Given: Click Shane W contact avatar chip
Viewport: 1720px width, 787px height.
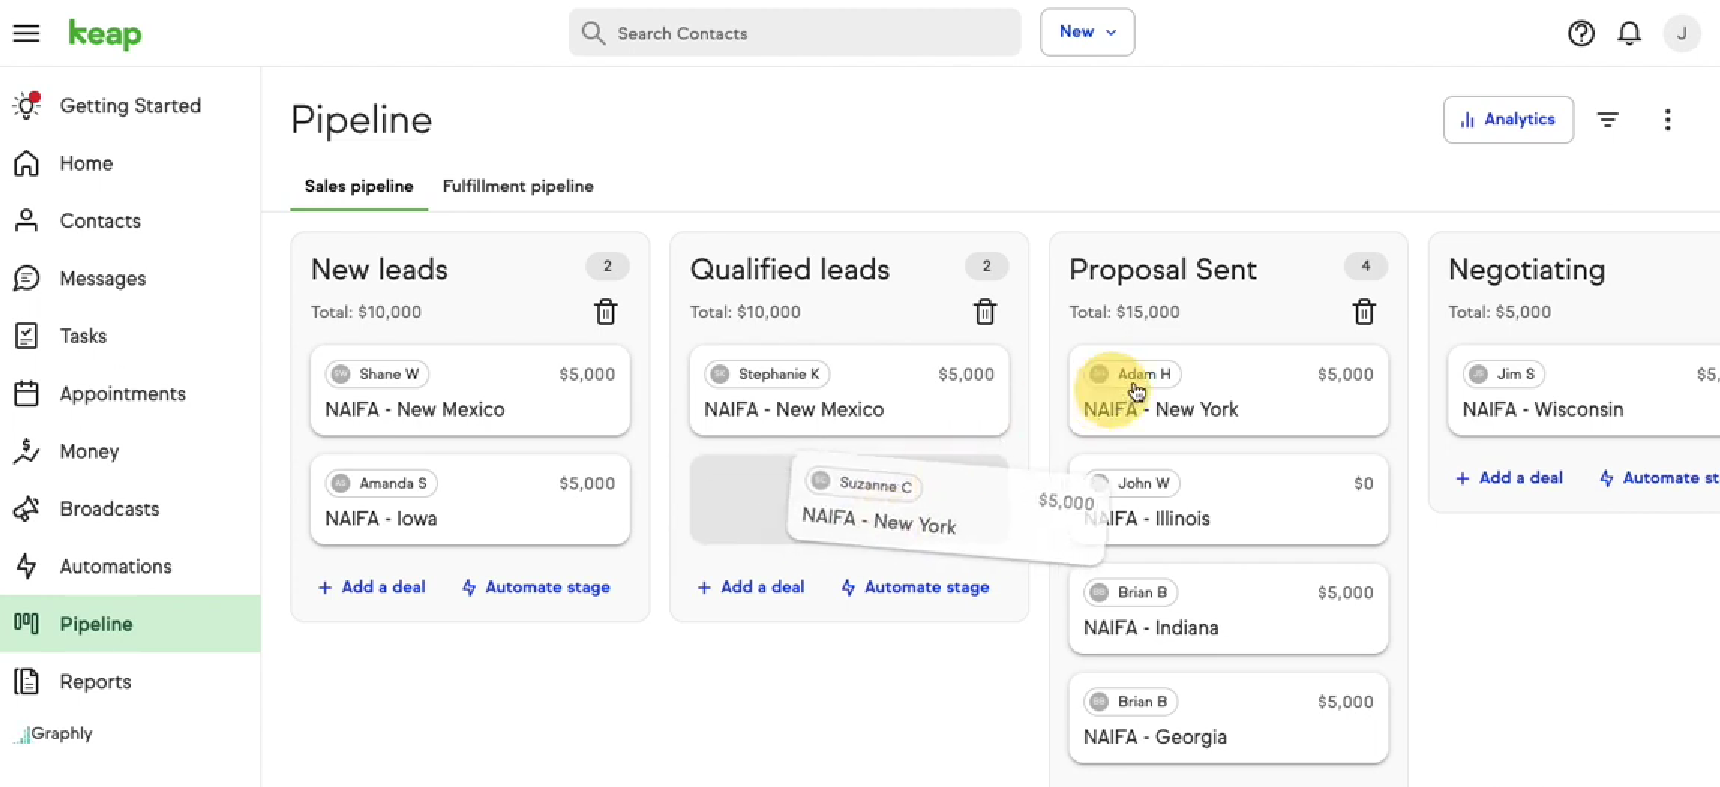Looking at the screenshot, I should (377, 374).
